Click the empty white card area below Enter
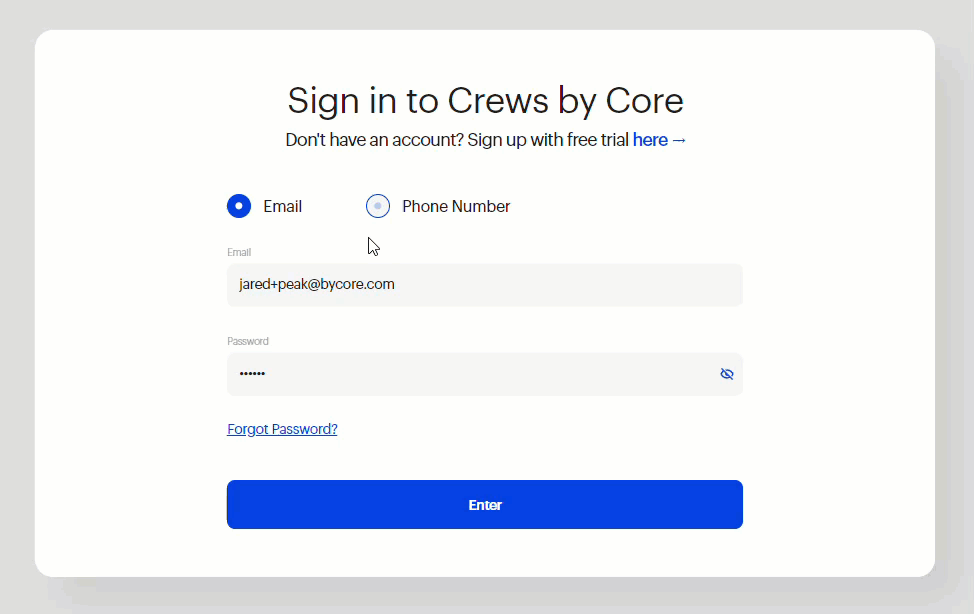The height and width of the screenshot is (614, 974). coord(485,553)
